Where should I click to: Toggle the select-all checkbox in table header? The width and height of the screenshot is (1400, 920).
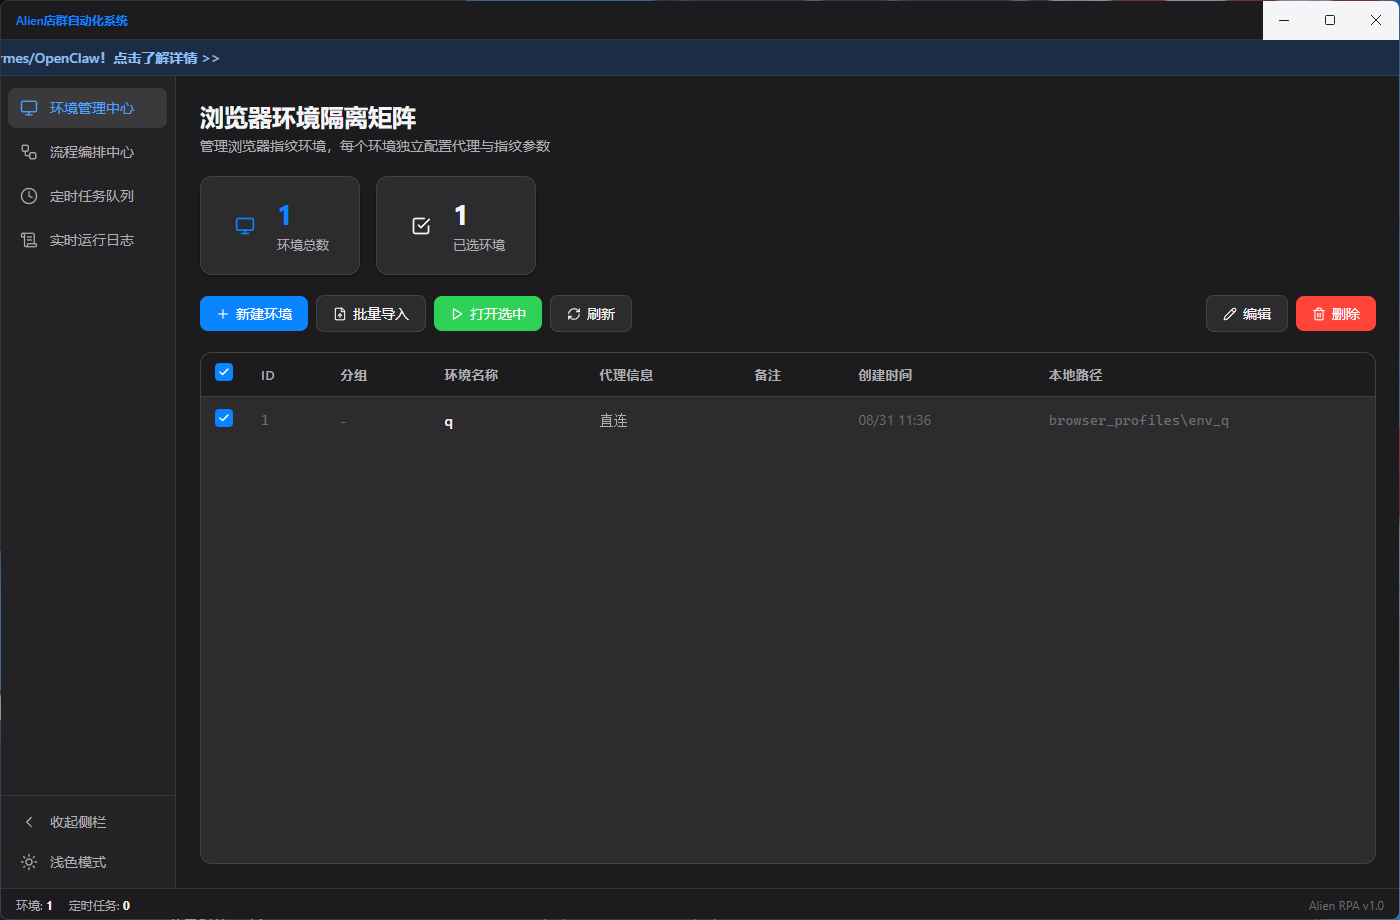pos(224,372)
